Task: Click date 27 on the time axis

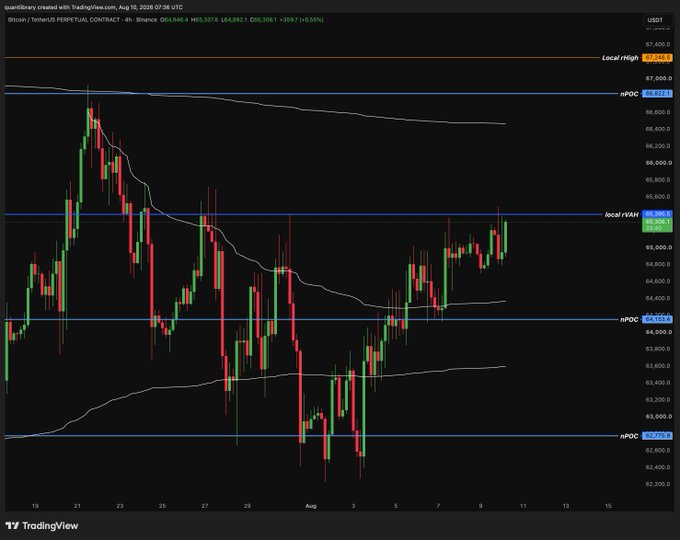Action: (205, 506)
